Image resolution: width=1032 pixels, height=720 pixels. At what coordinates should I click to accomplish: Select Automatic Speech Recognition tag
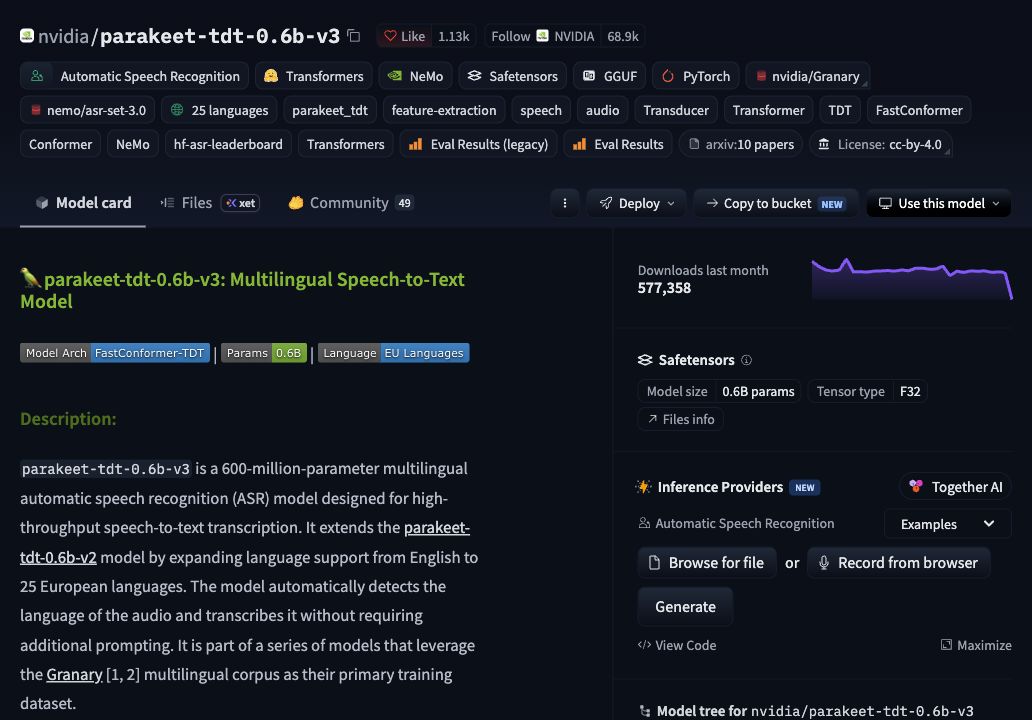[x=134, y=76]
